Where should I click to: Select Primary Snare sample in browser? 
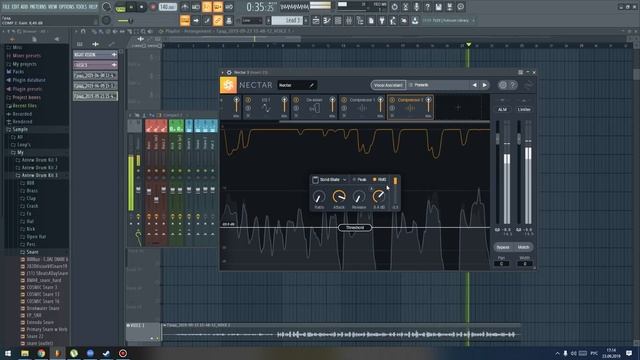click(47, 329)
